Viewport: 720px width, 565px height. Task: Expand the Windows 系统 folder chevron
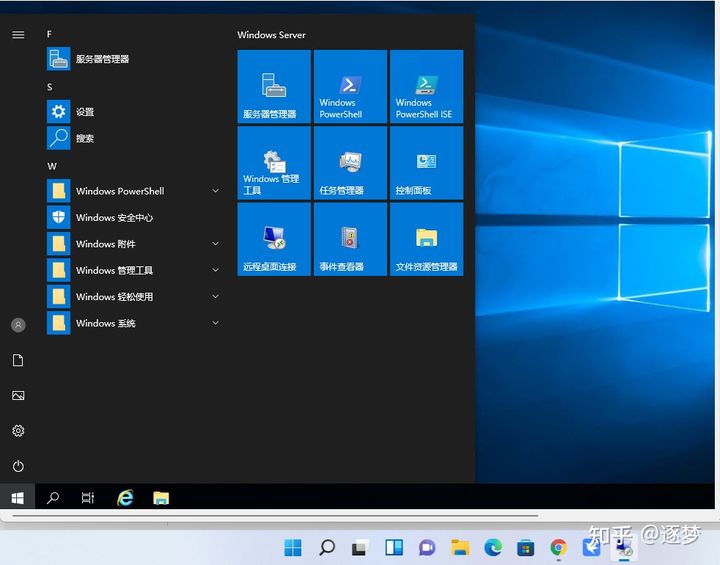[215, 323]
